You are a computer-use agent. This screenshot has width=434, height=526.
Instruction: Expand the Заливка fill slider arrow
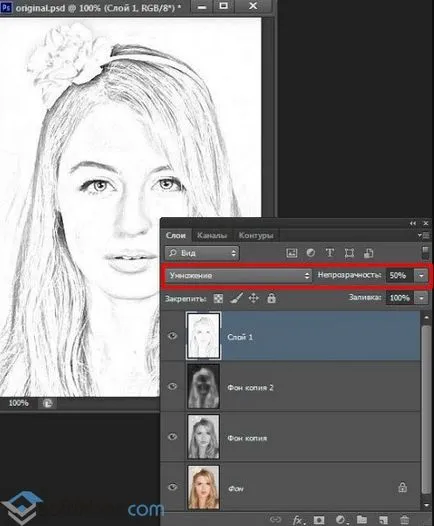tap(421, 298)
